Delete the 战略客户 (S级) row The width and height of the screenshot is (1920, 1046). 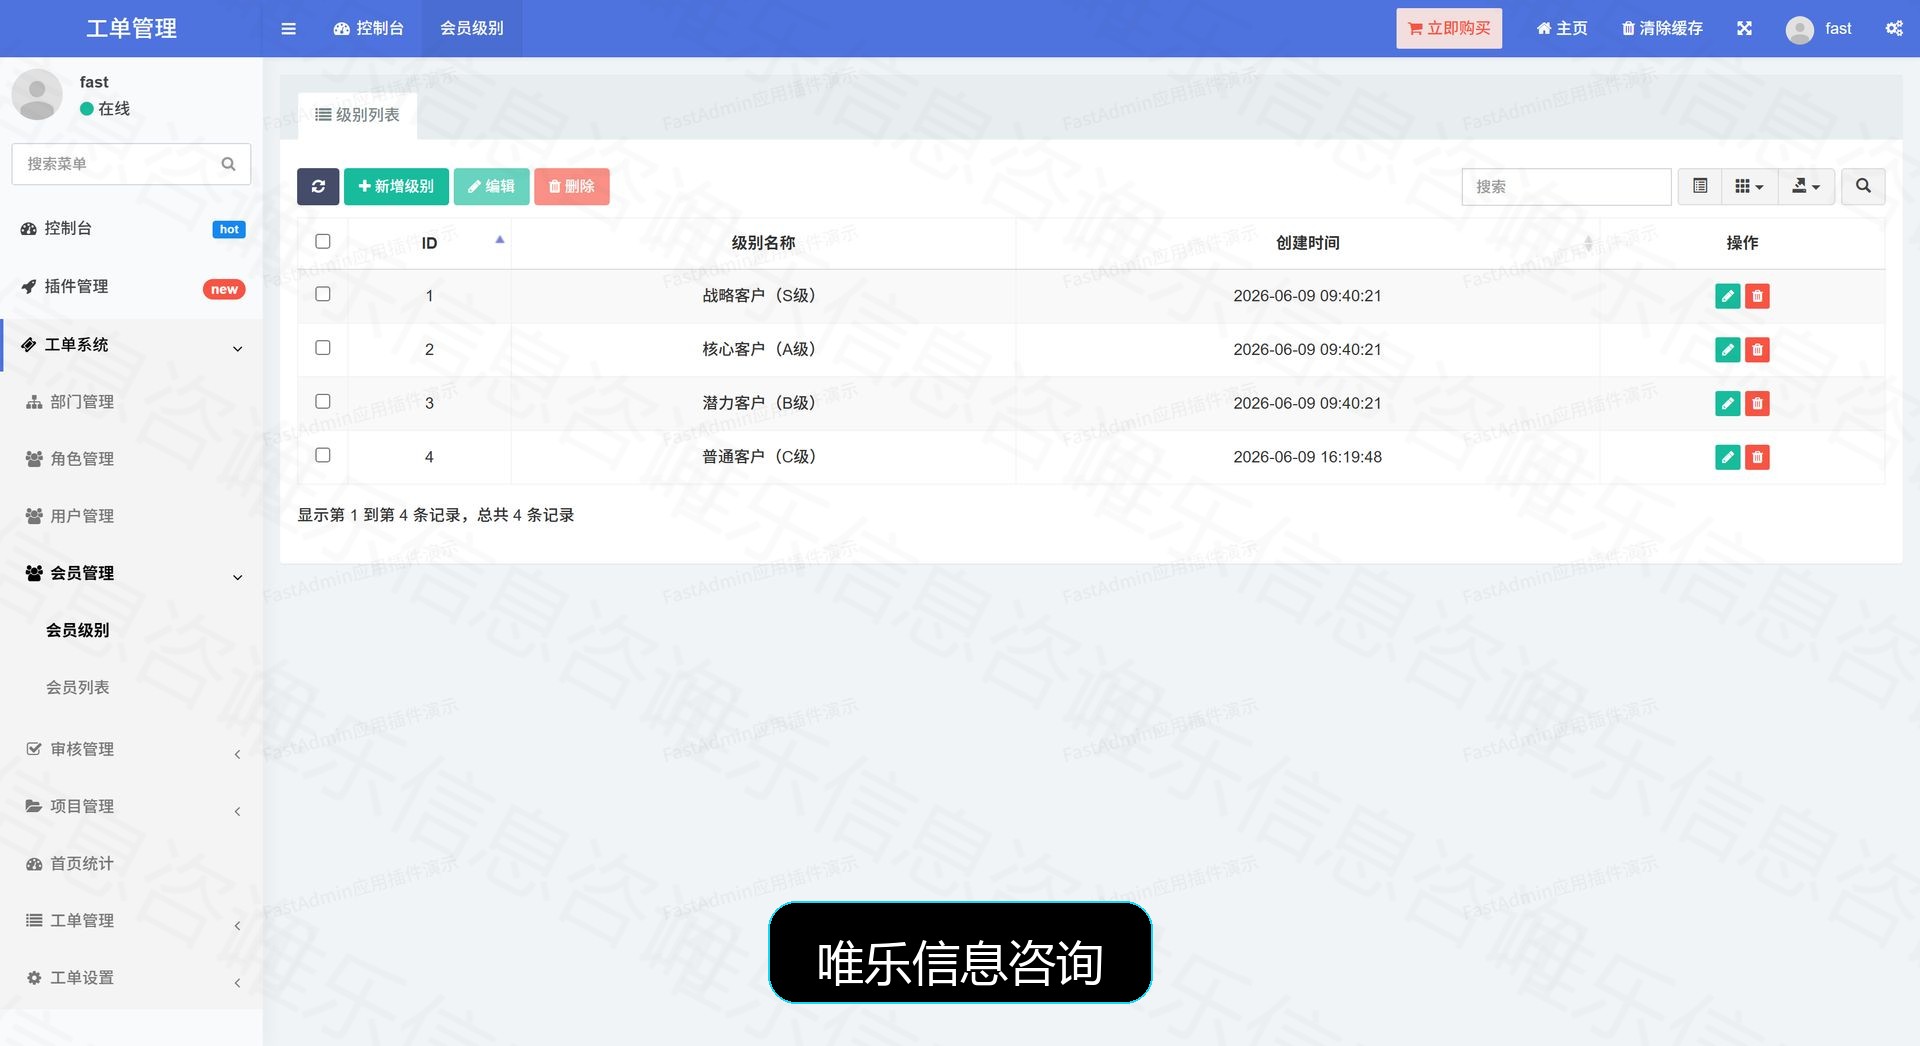[x=1757, y=296]
